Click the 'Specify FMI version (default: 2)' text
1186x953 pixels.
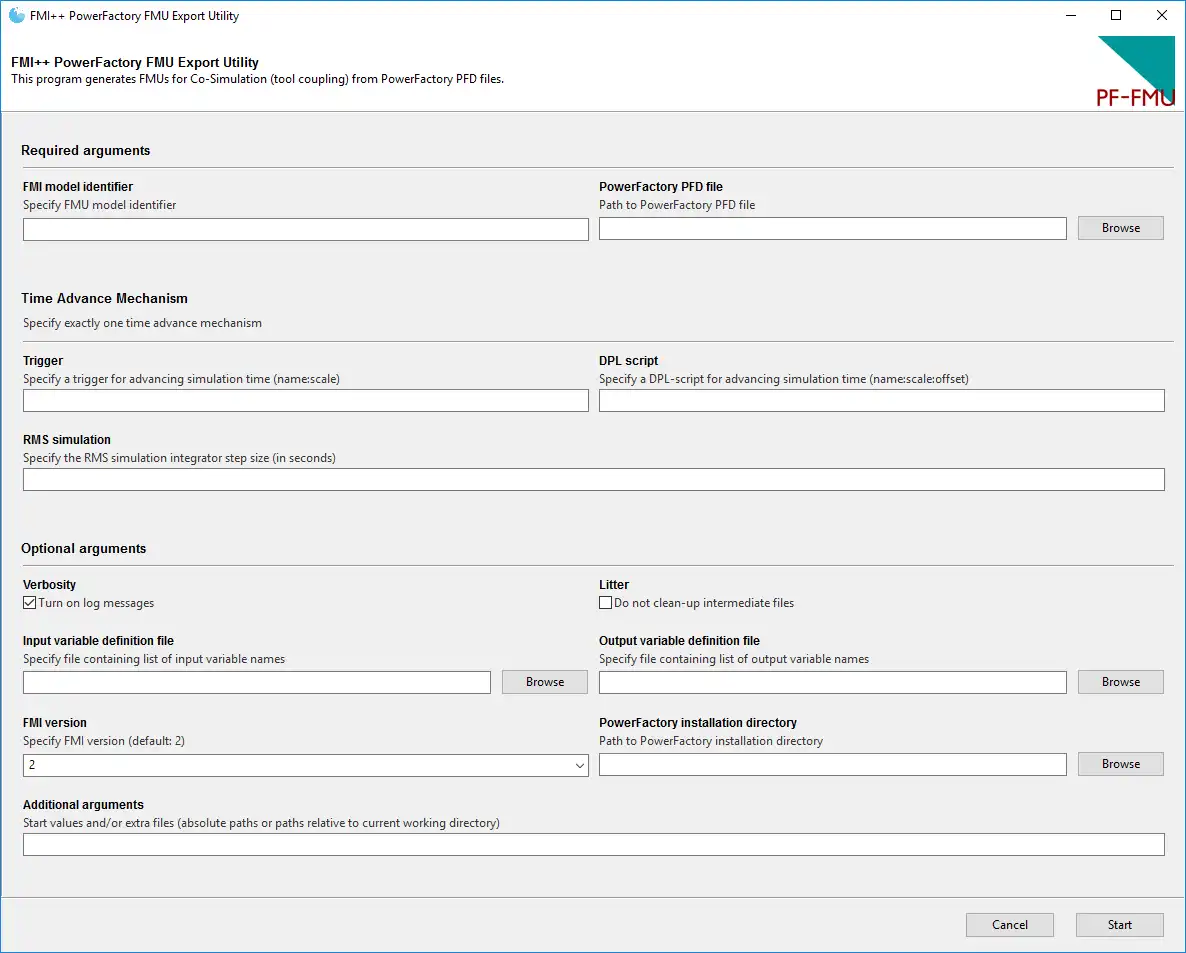click(x=104, y=741)
